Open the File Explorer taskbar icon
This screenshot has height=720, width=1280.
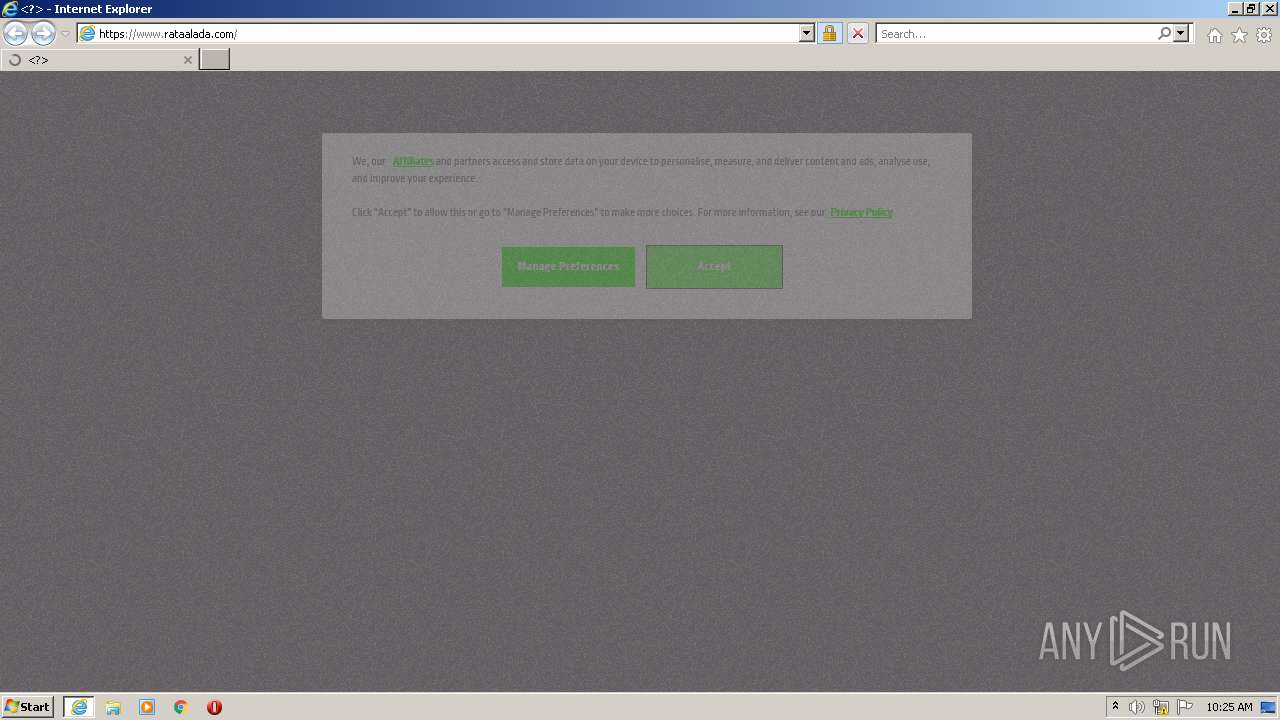(113, 707)
